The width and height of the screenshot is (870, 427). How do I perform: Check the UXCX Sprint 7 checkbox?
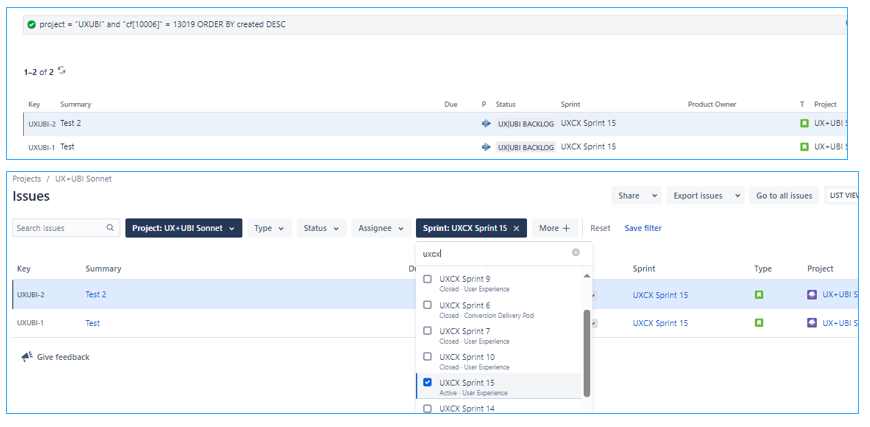pos(427,331)
